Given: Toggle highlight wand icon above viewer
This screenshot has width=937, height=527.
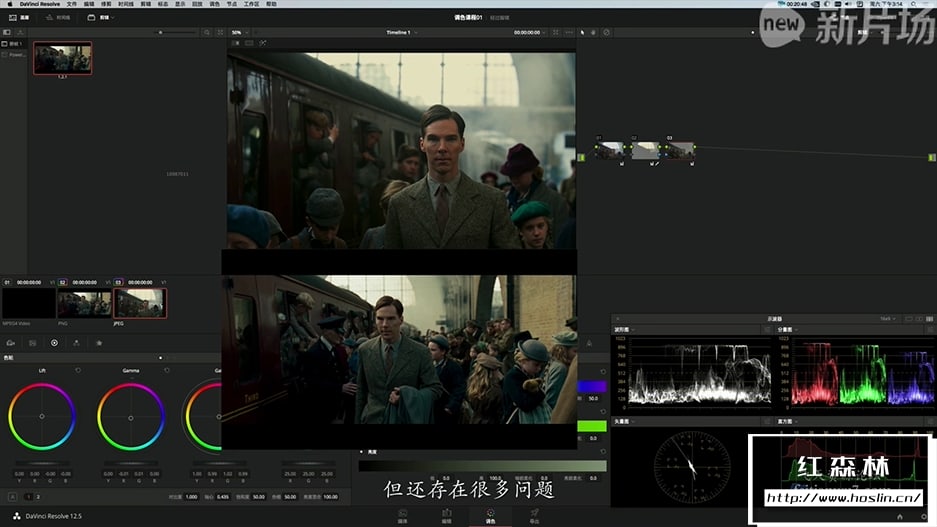Looking at the screenshot, I should [x=263, y=43].
